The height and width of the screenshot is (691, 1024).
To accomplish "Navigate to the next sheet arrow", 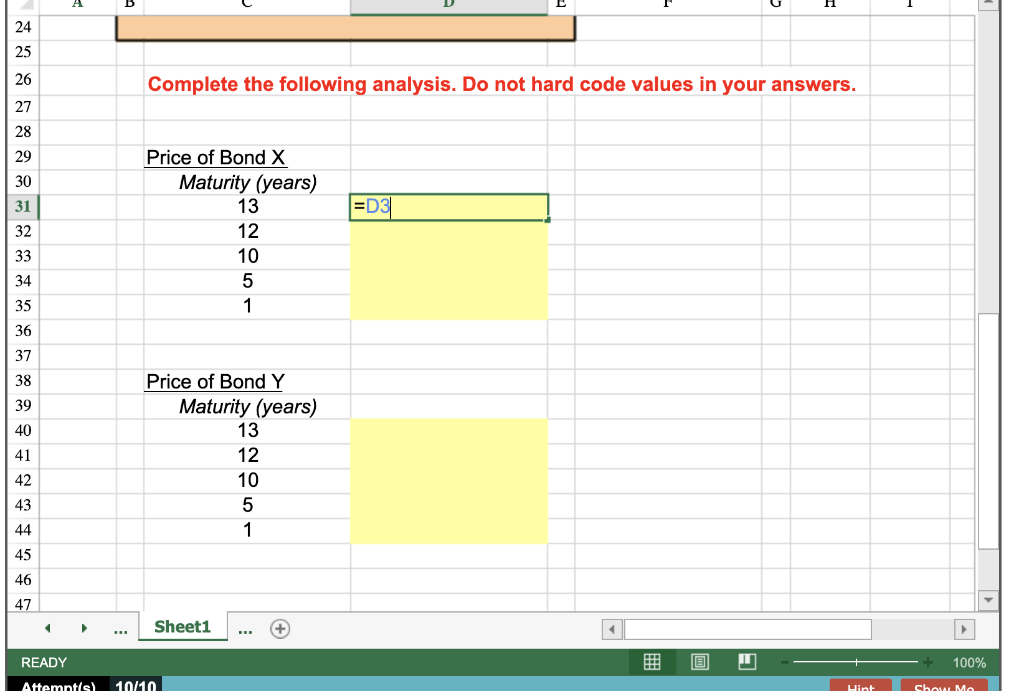I will [x=84, y=628].
